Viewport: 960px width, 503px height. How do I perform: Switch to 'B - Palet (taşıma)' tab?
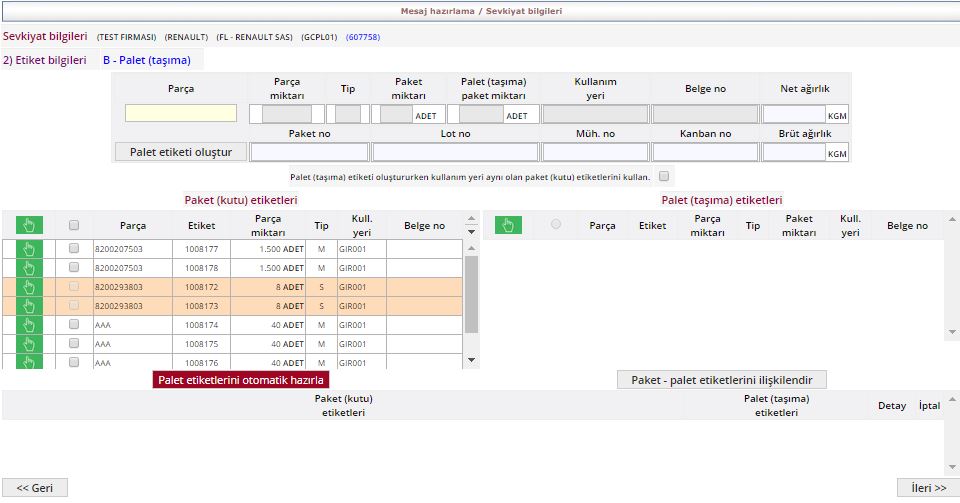pos(146,60)
